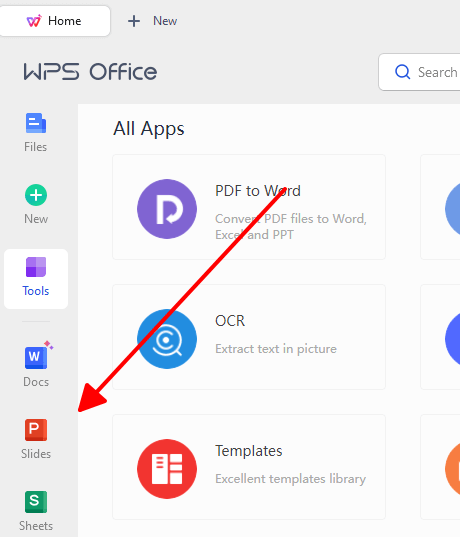Click the plus icon beside New tab
The width and height of the screenshot is (460, 537).
tap(134, 21)
